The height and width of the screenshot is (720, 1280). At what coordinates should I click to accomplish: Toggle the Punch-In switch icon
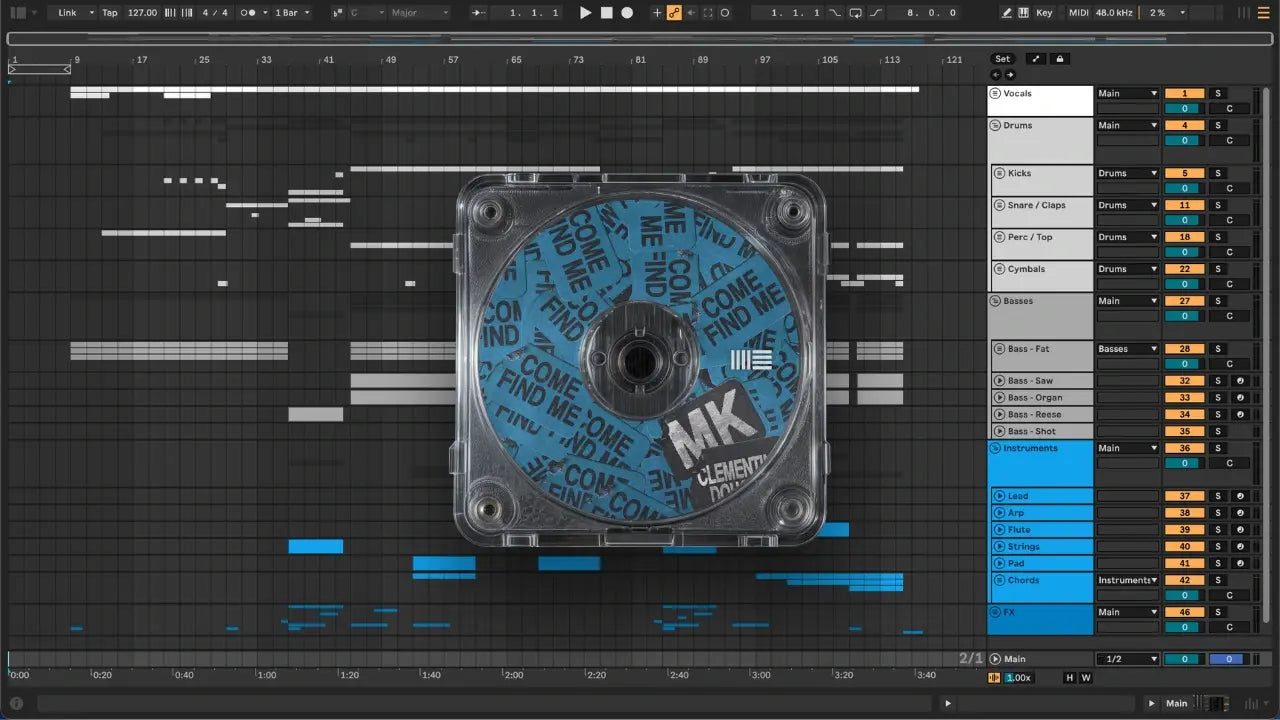[836, 13]
